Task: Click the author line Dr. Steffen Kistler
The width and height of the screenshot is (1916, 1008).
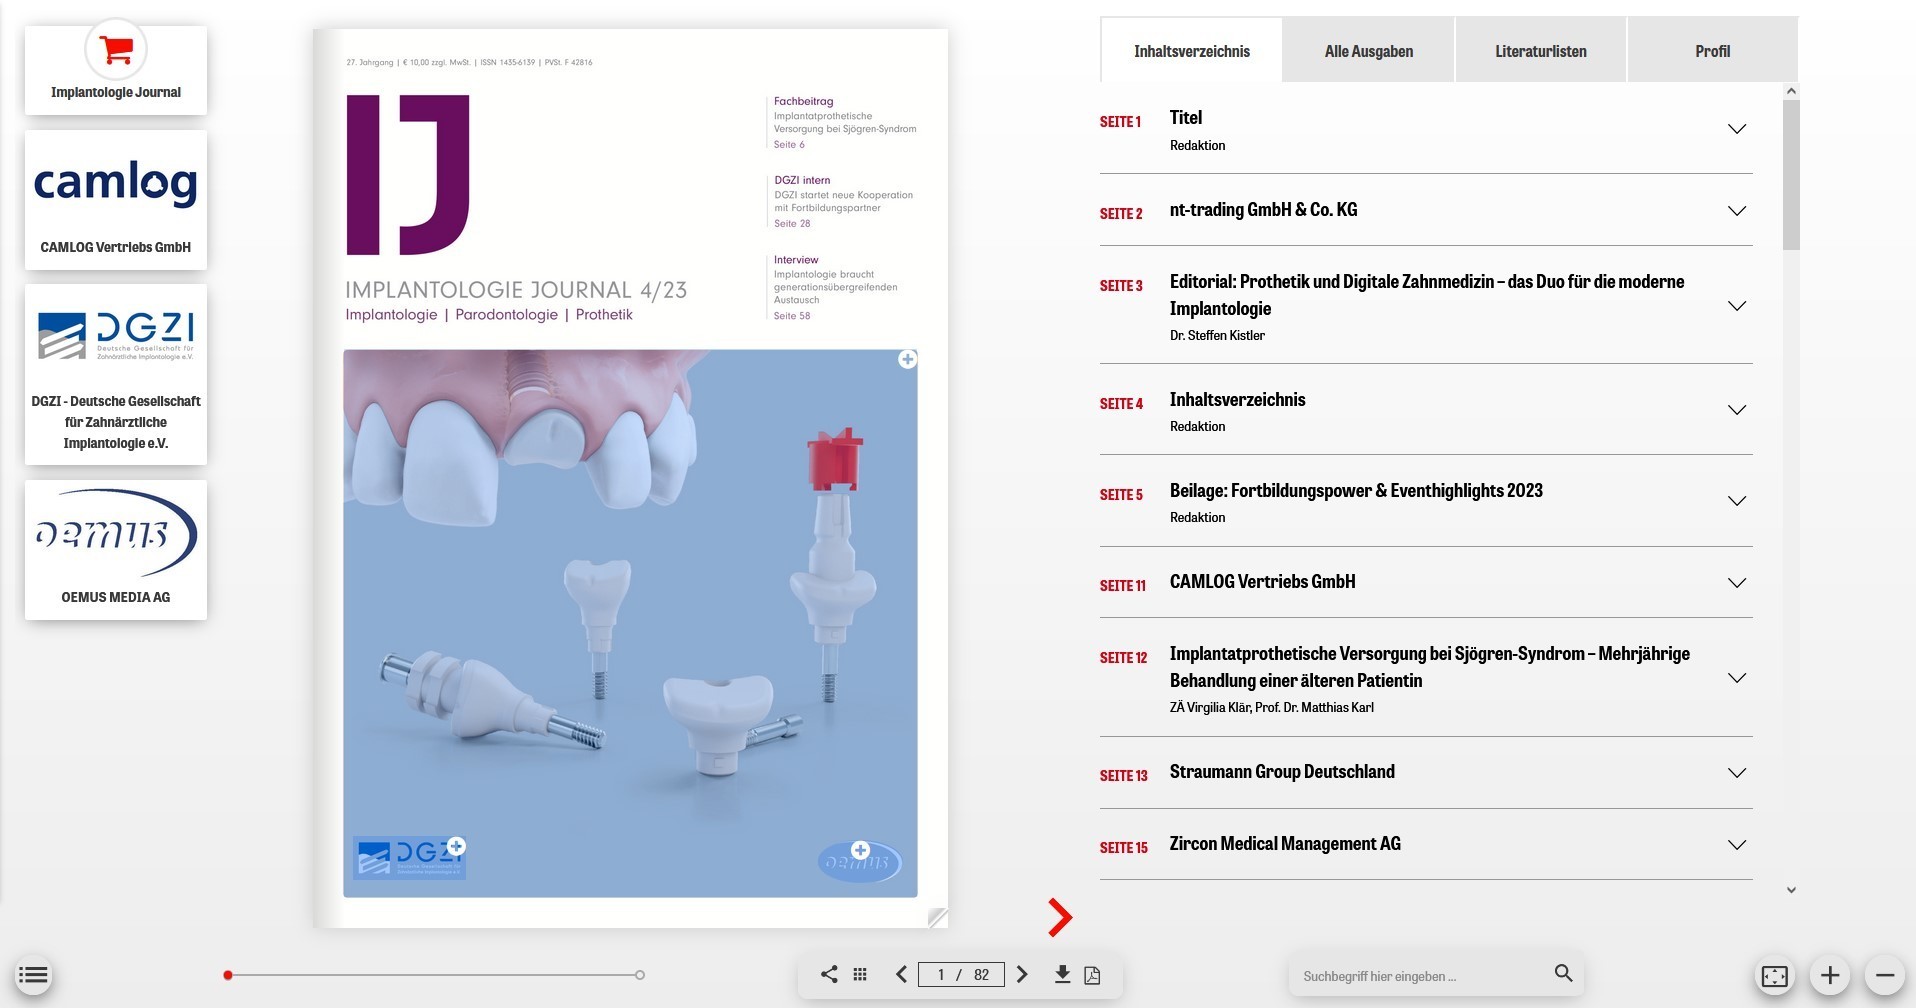Action: (x=1217, y=336)
